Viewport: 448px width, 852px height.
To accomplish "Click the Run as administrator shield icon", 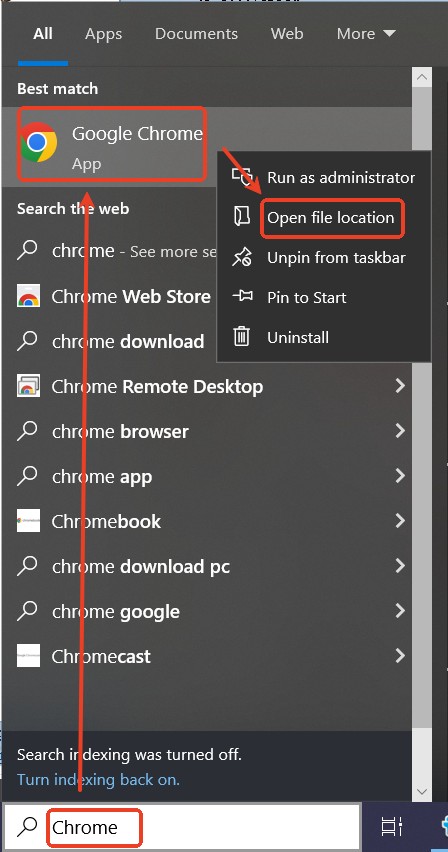I will click(x=241, y=177).
